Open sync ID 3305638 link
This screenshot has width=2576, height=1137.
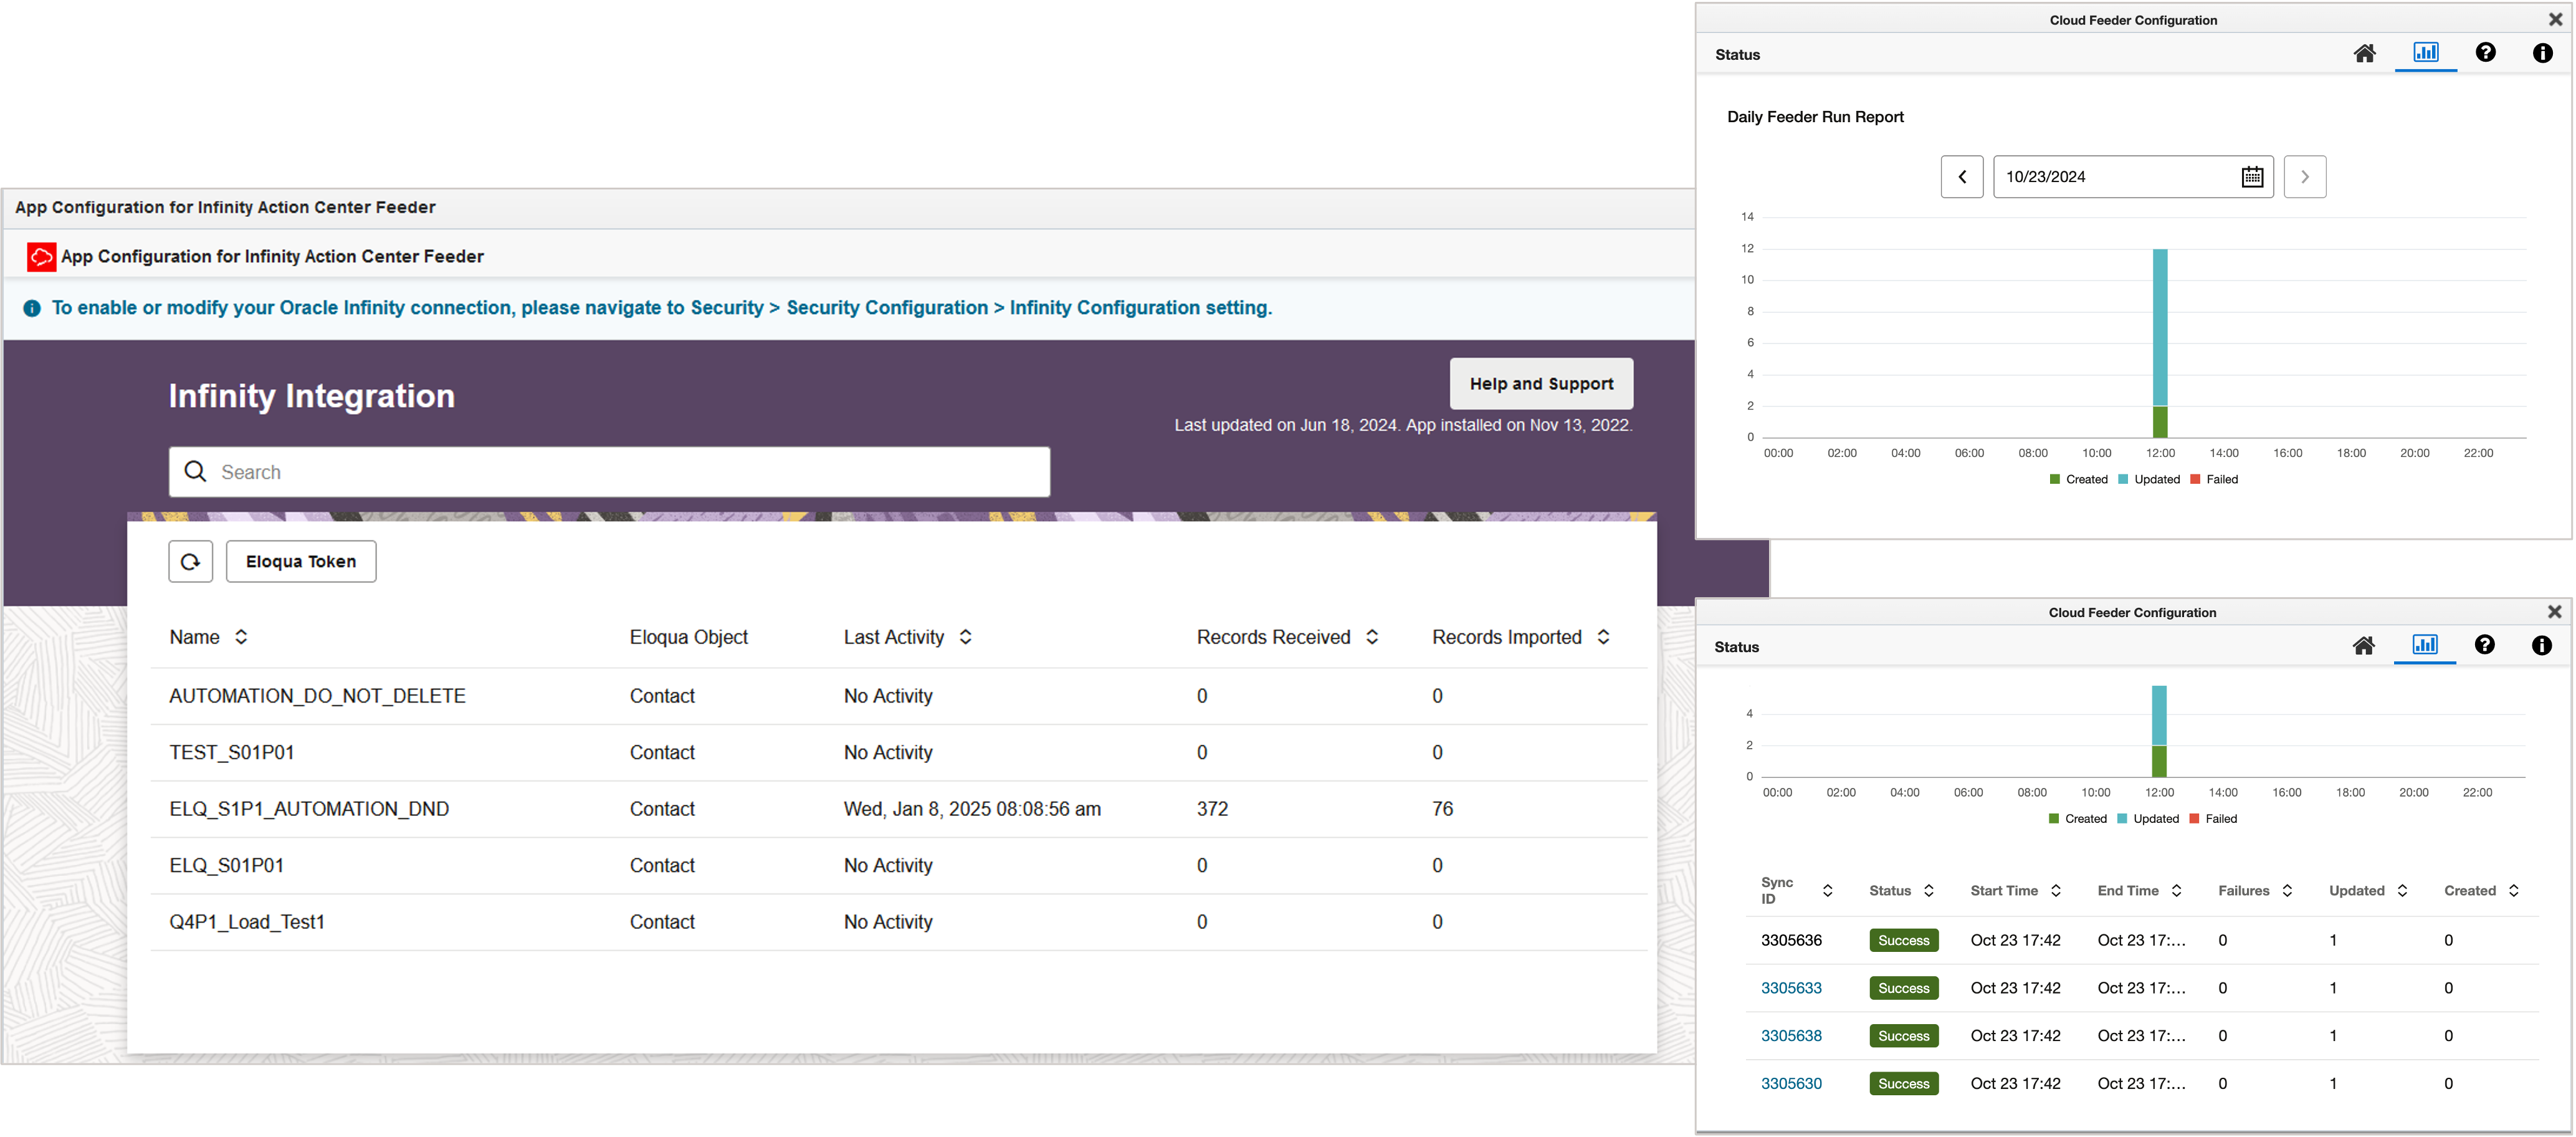pyautogui.click(x=1791, y=1036)
